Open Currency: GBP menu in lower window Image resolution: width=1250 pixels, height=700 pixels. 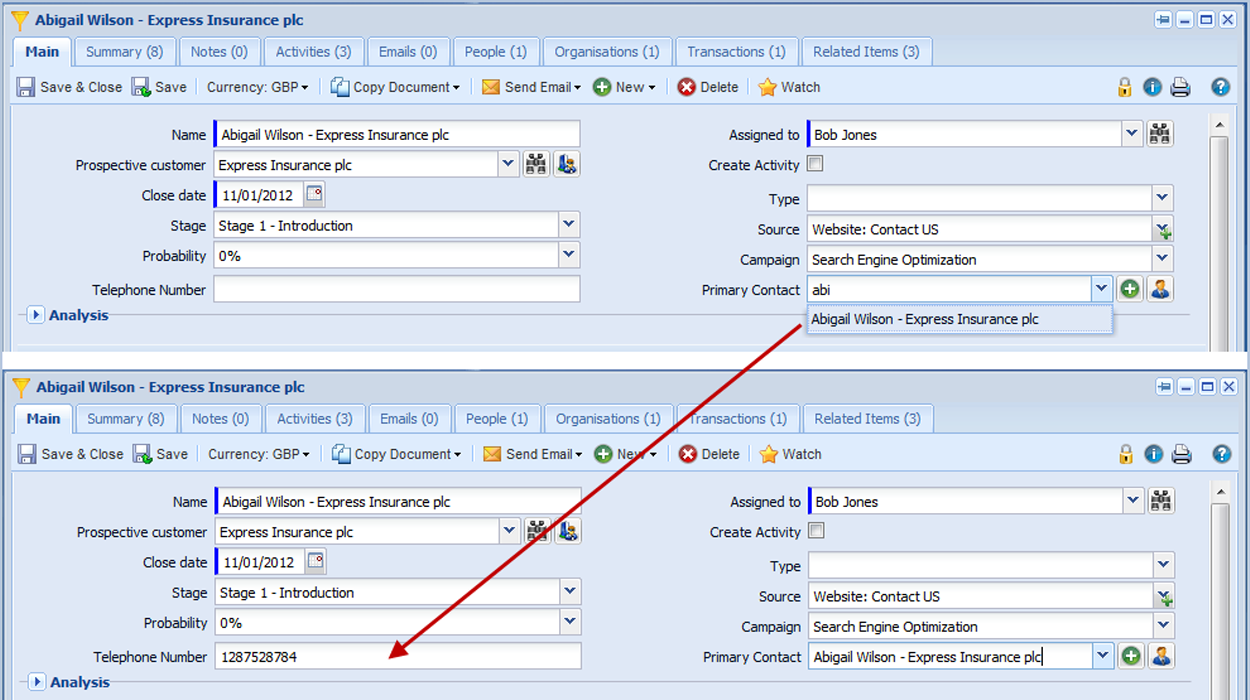coord(259,454)
